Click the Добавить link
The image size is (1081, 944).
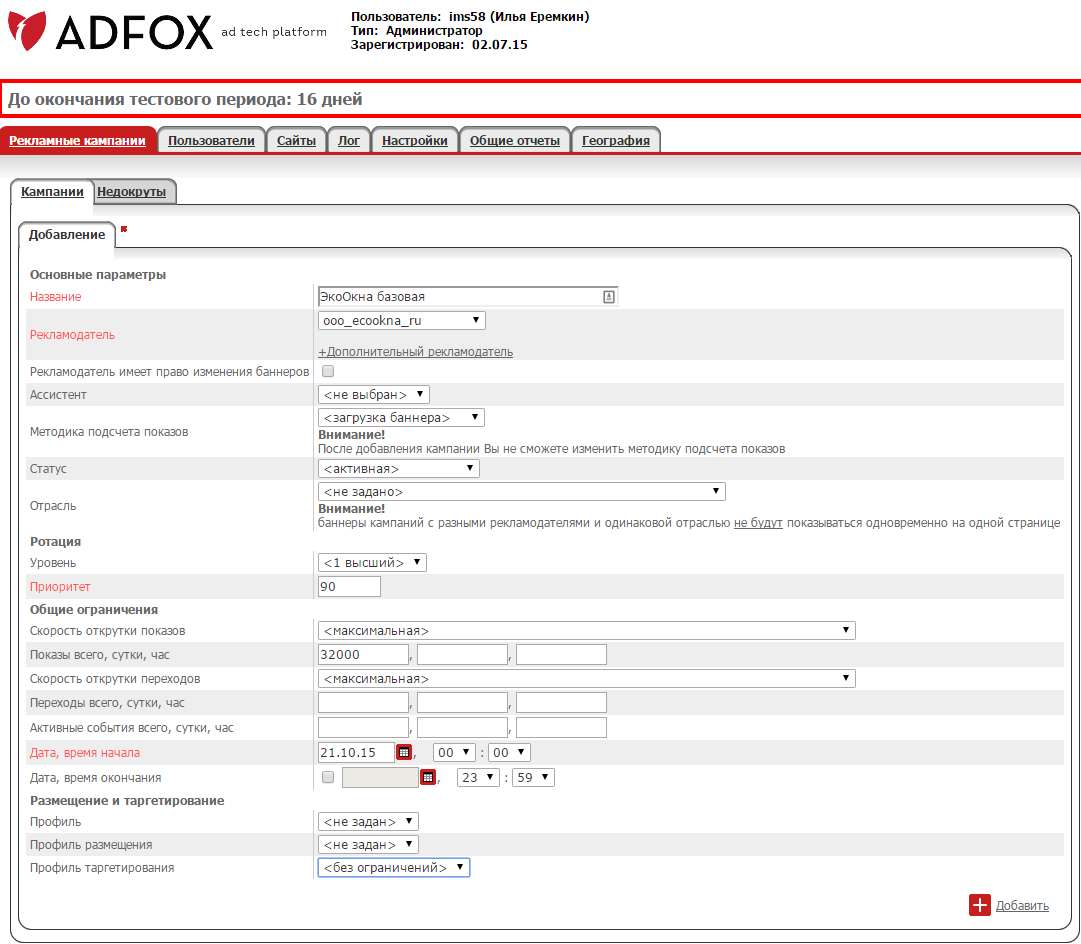click(1022, 906)
